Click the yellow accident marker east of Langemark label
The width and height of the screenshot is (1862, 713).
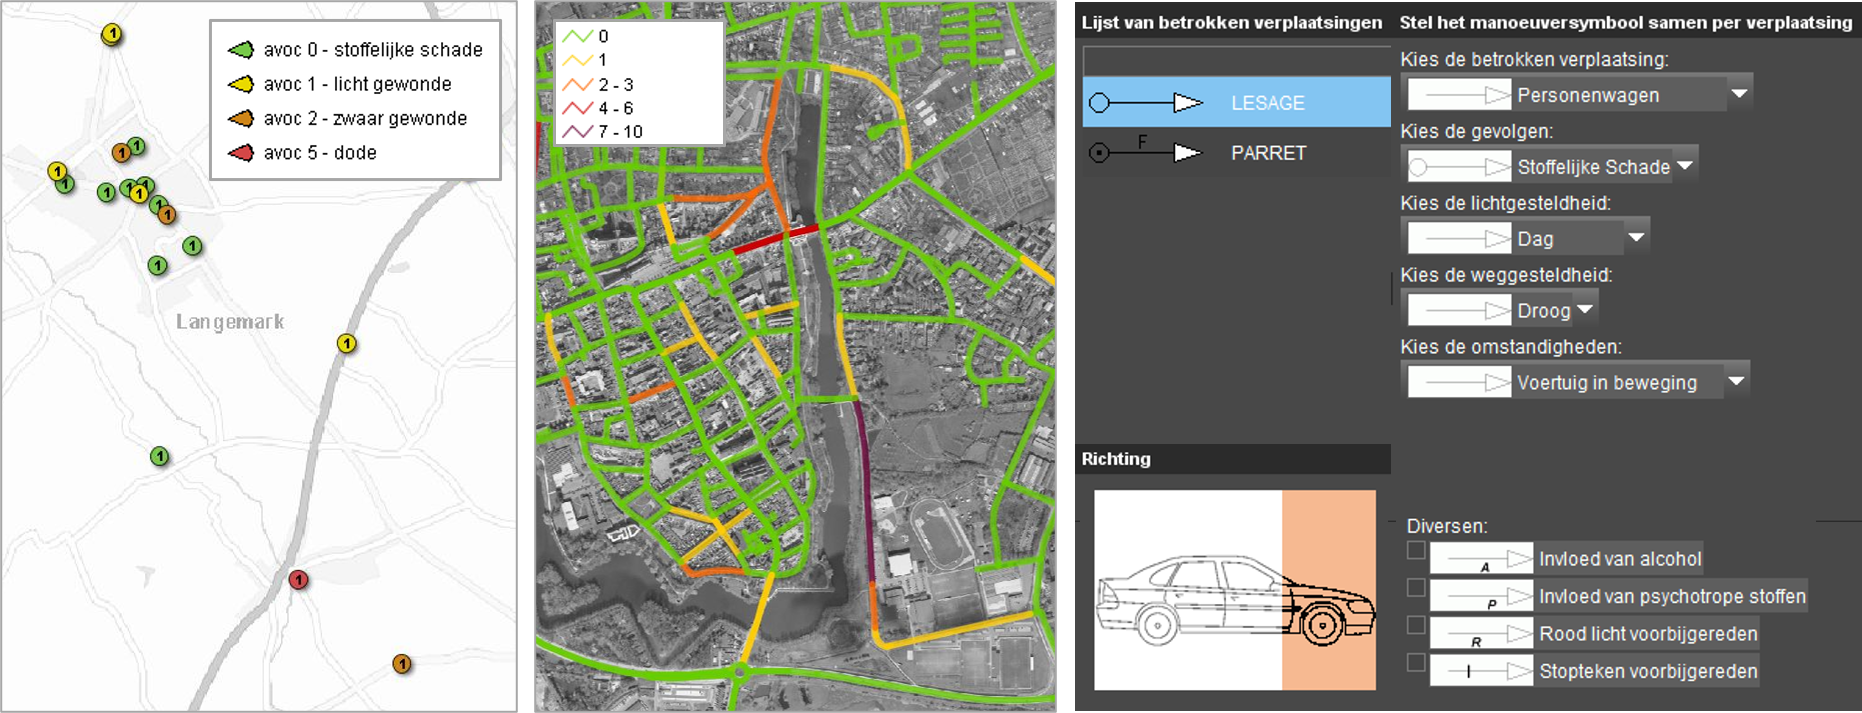346,343
